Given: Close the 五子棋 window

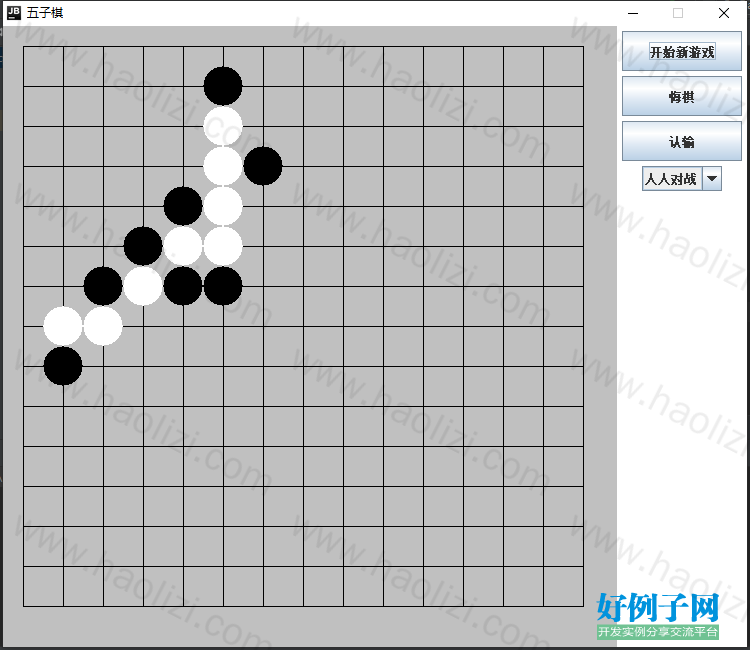Looking at the screenshot, I should point(724,13).
